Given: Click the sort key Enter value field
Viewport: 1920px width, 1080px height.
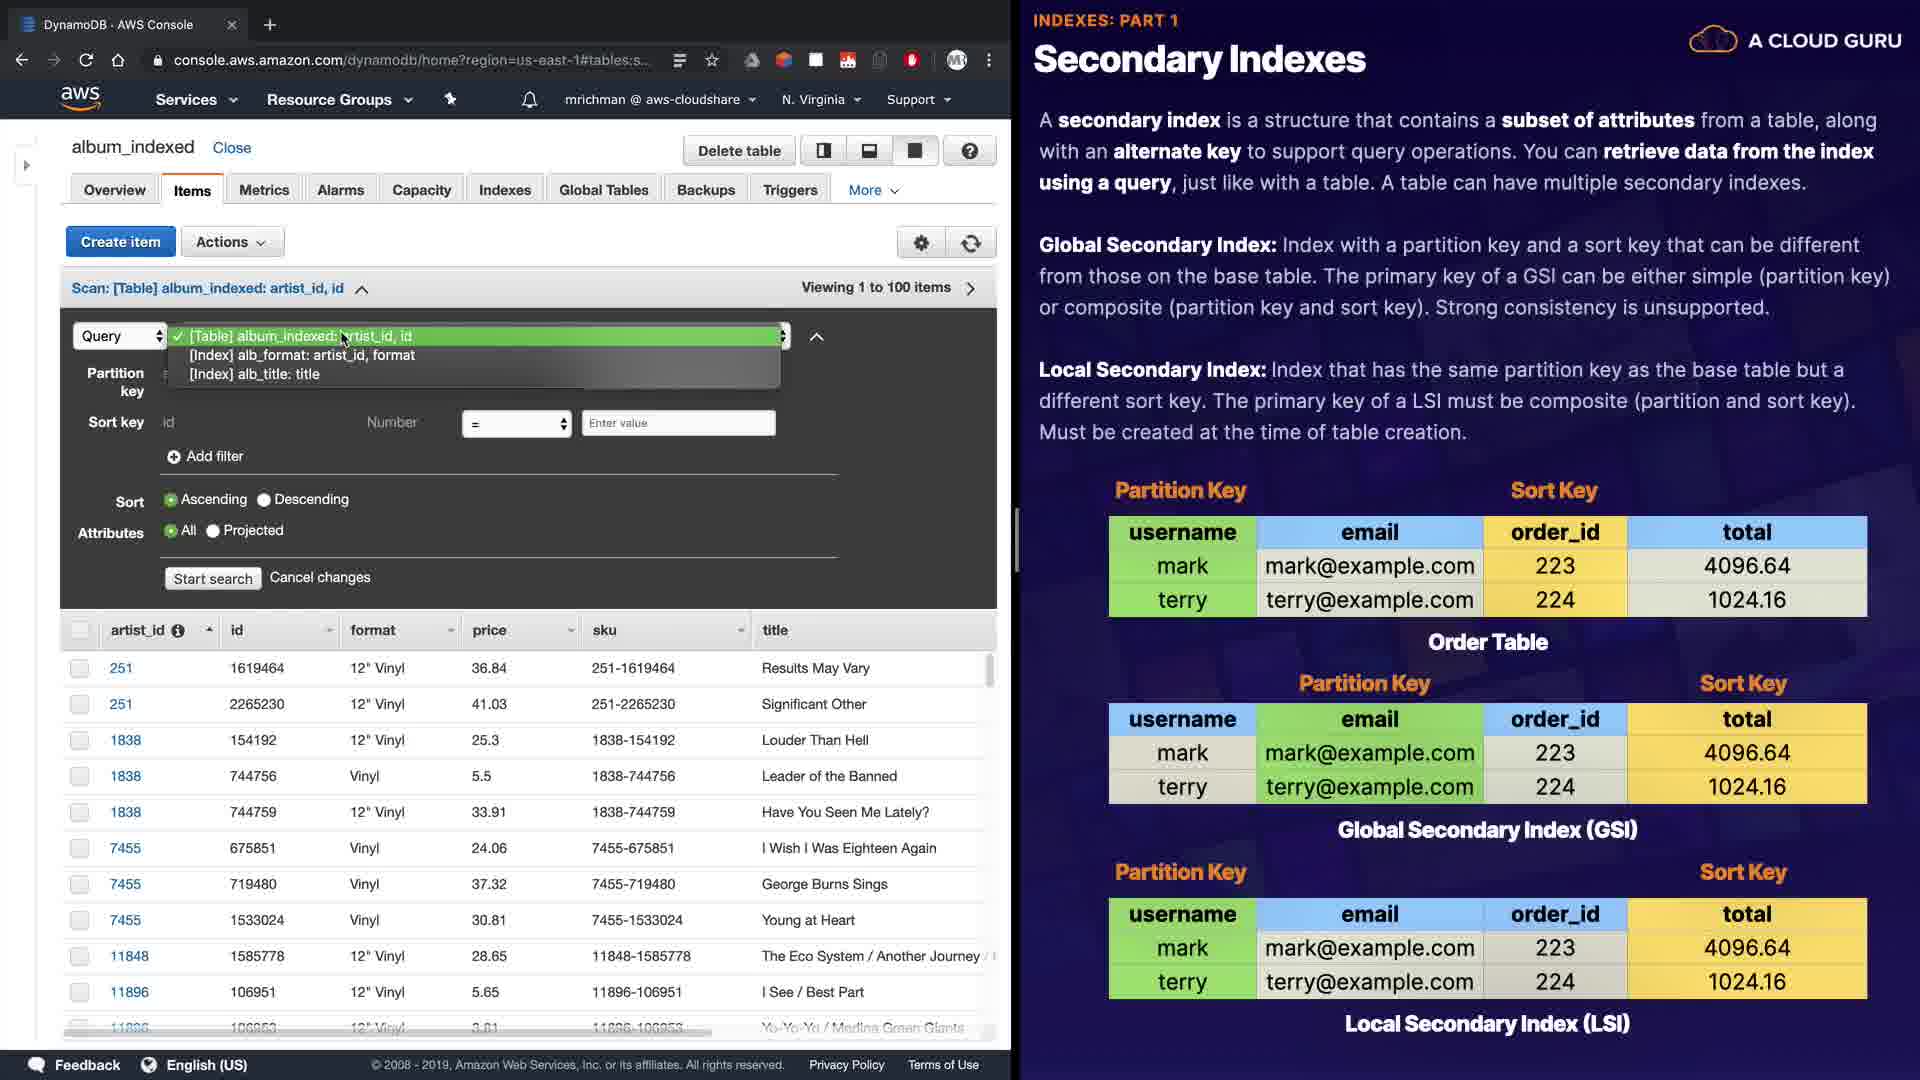Looking at the screenshot, I should (x=678, y=423).
